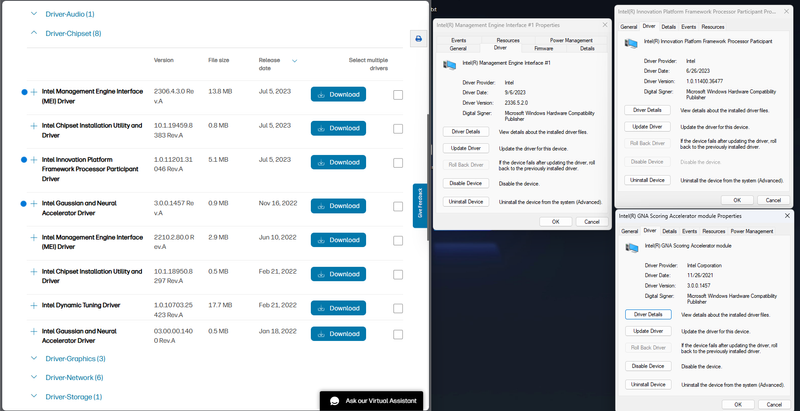Check the box for Chipset Installation Utility Jul 5, 2023
This screenshot has width=800, height=411.
(398, 129)
